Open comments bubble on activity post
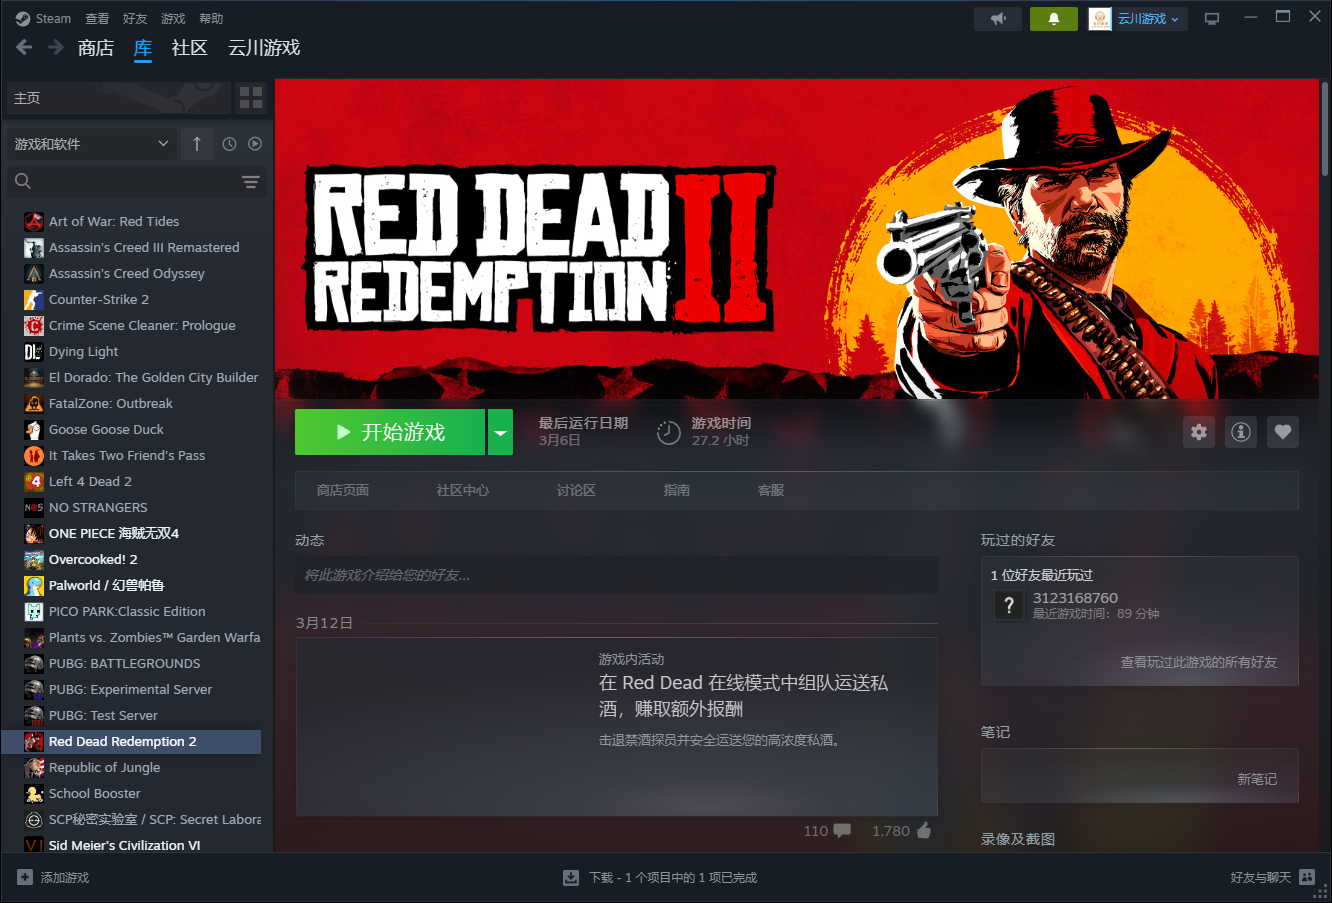Image resolution: width=1332 pixels, height=903 pixels. point(842,830)
